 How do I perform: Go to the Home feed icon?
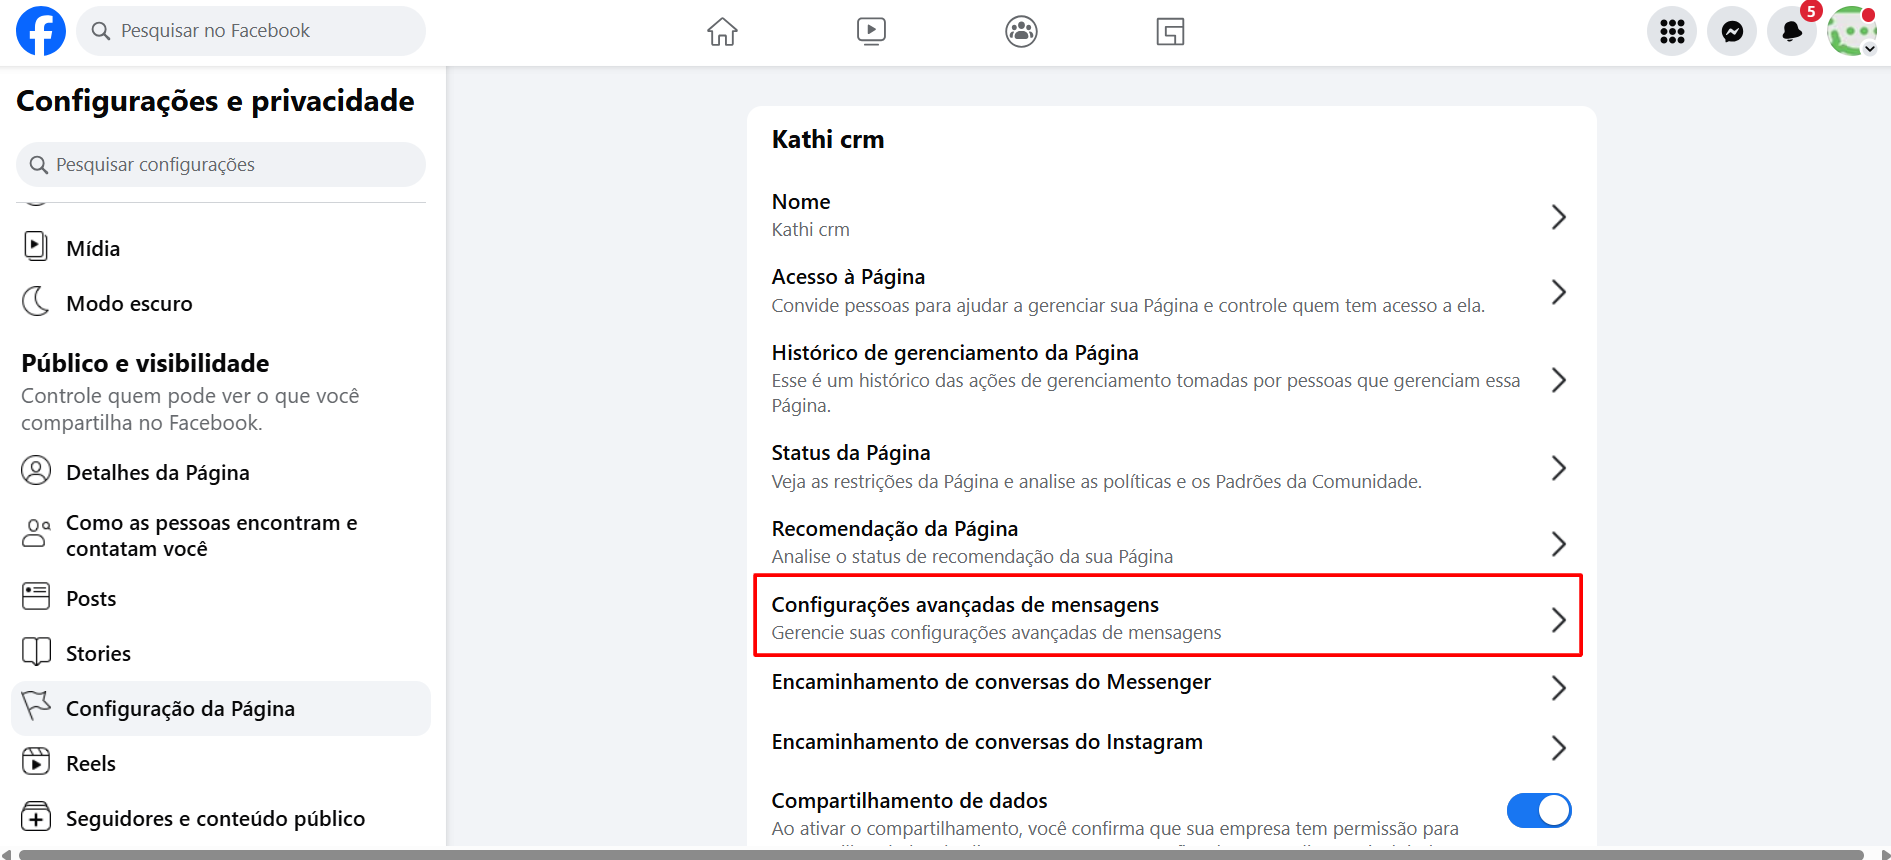click(722, 32)
